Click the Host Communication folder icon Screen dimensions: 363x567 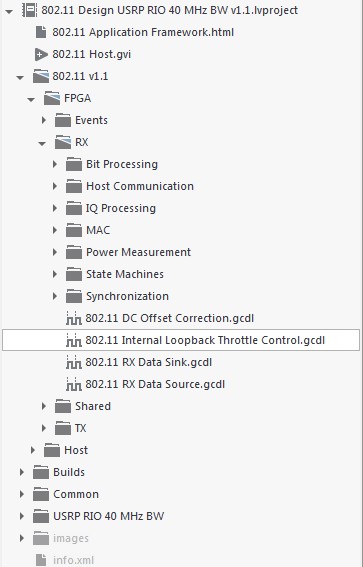[x=74, y=187]
